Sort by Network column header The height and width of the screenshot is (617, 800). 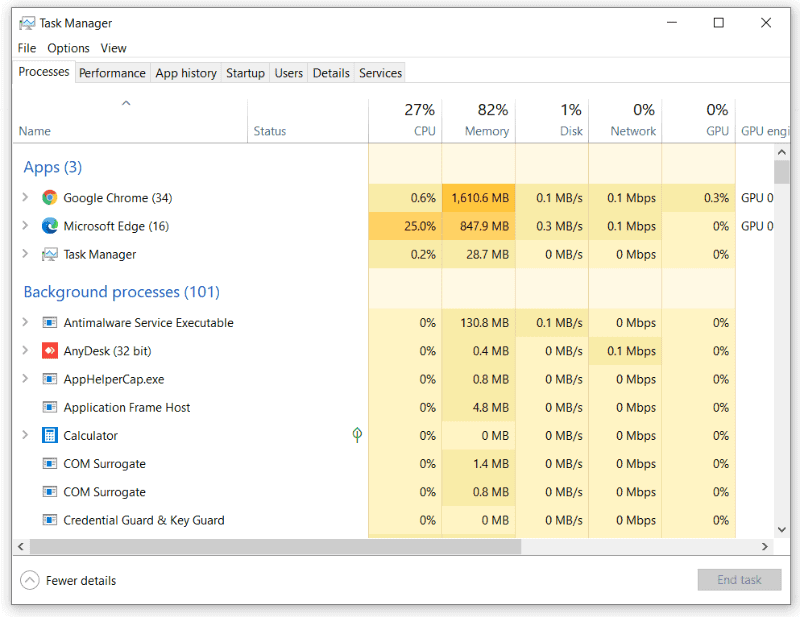pyautogui.click(x=625, y=120)
